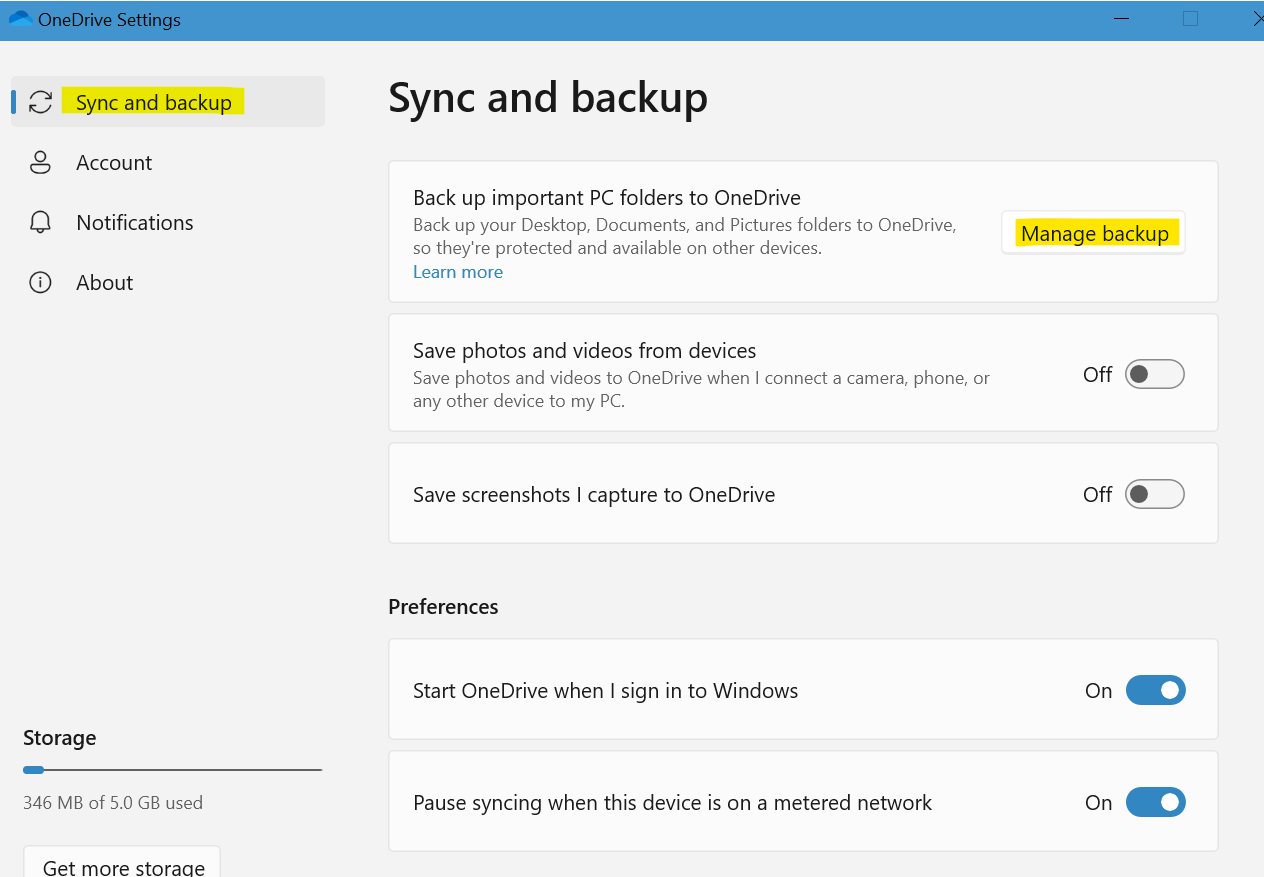Click the Notifications bell icon

[x=40, y=222]
